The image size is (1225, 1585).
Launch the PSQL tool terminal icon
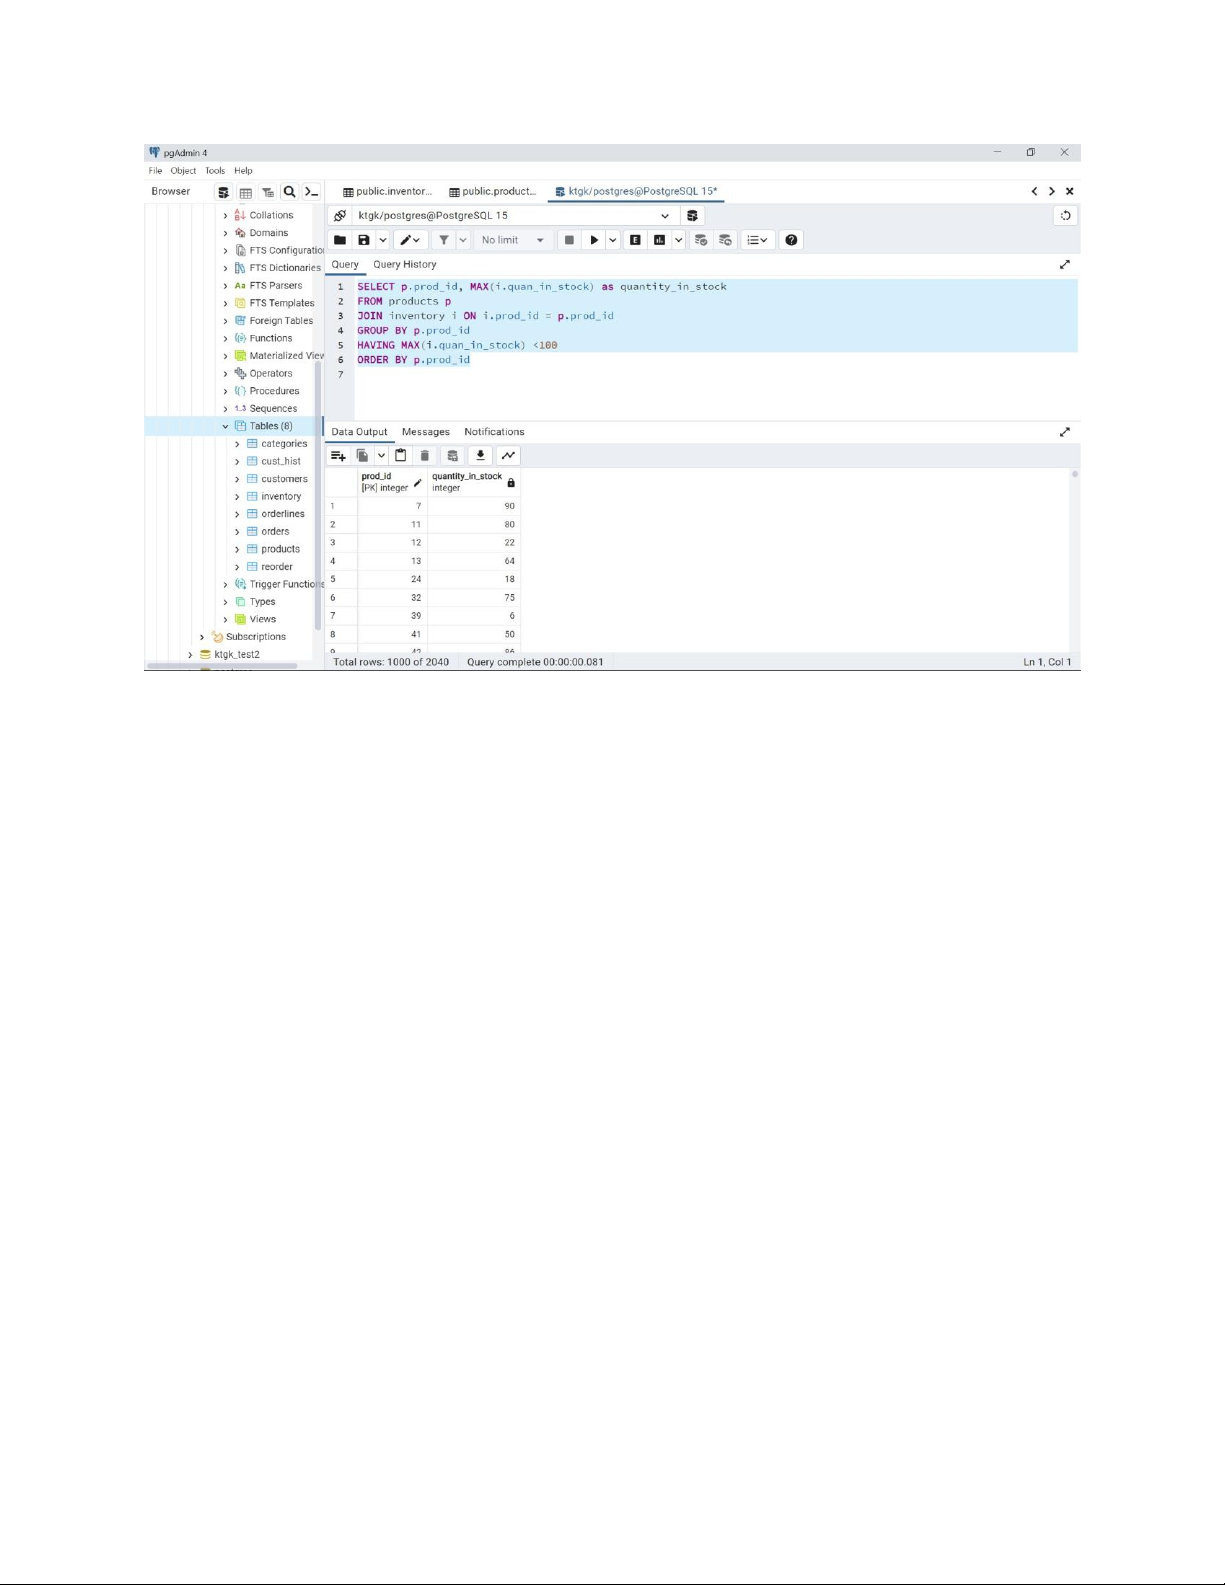pos(311,192)
